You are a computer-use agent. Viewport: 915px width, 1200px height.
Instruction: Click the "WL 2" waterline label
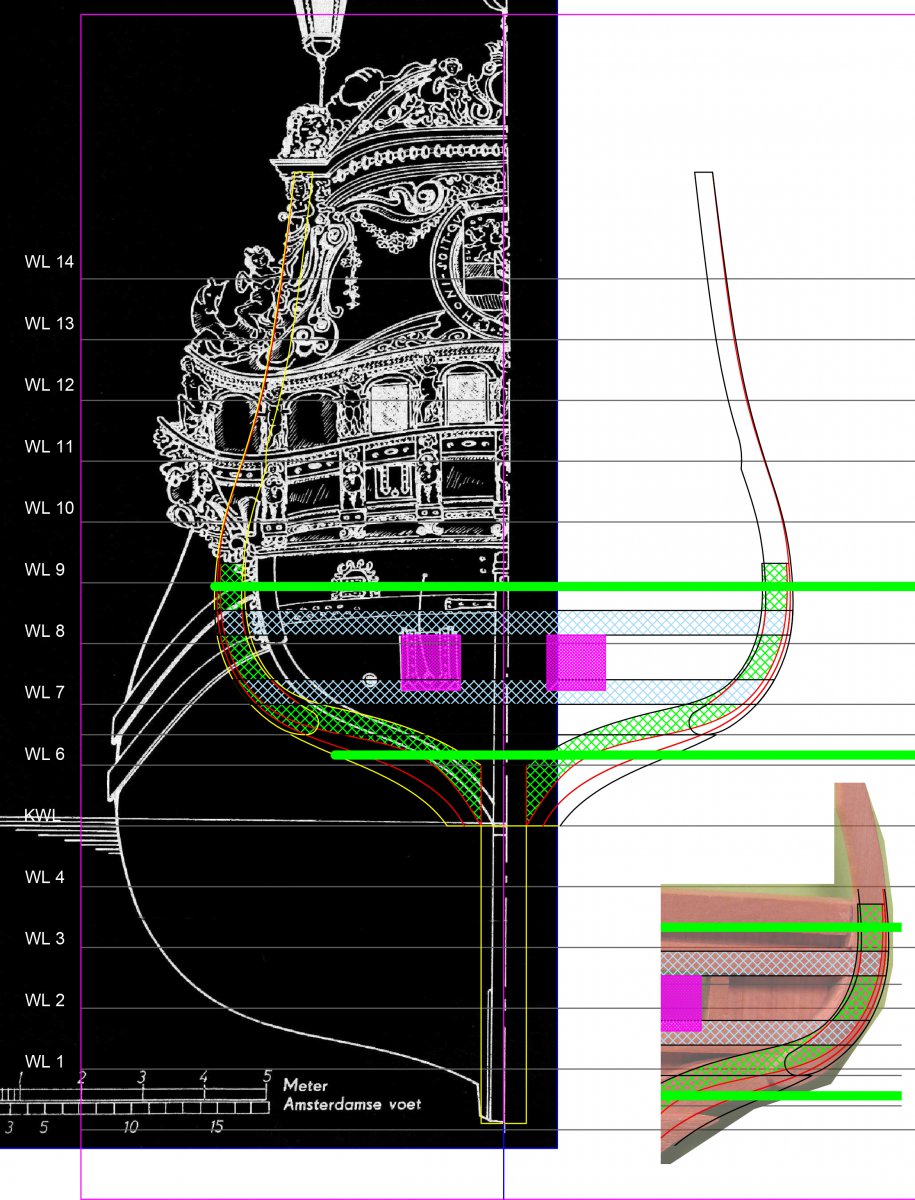[45, 1001]
